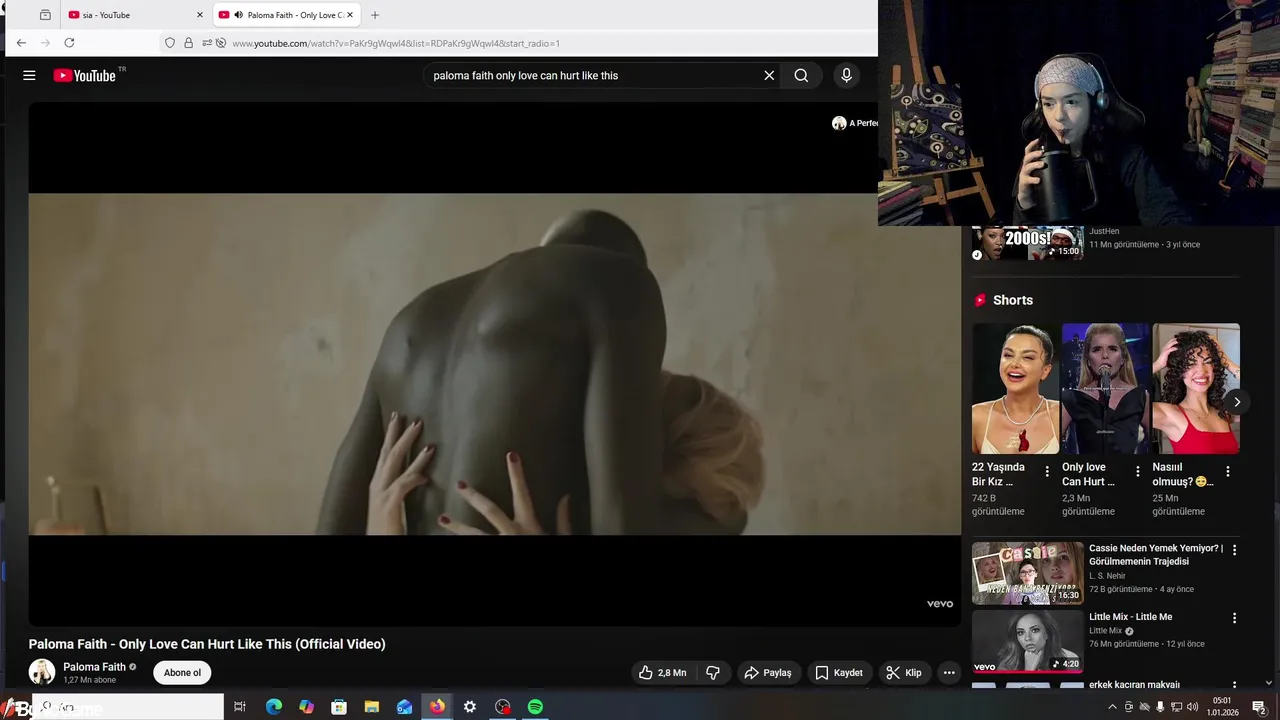1280x720 pixels.
Task: Go to YouTube home via logo
Action: [85, 75]
